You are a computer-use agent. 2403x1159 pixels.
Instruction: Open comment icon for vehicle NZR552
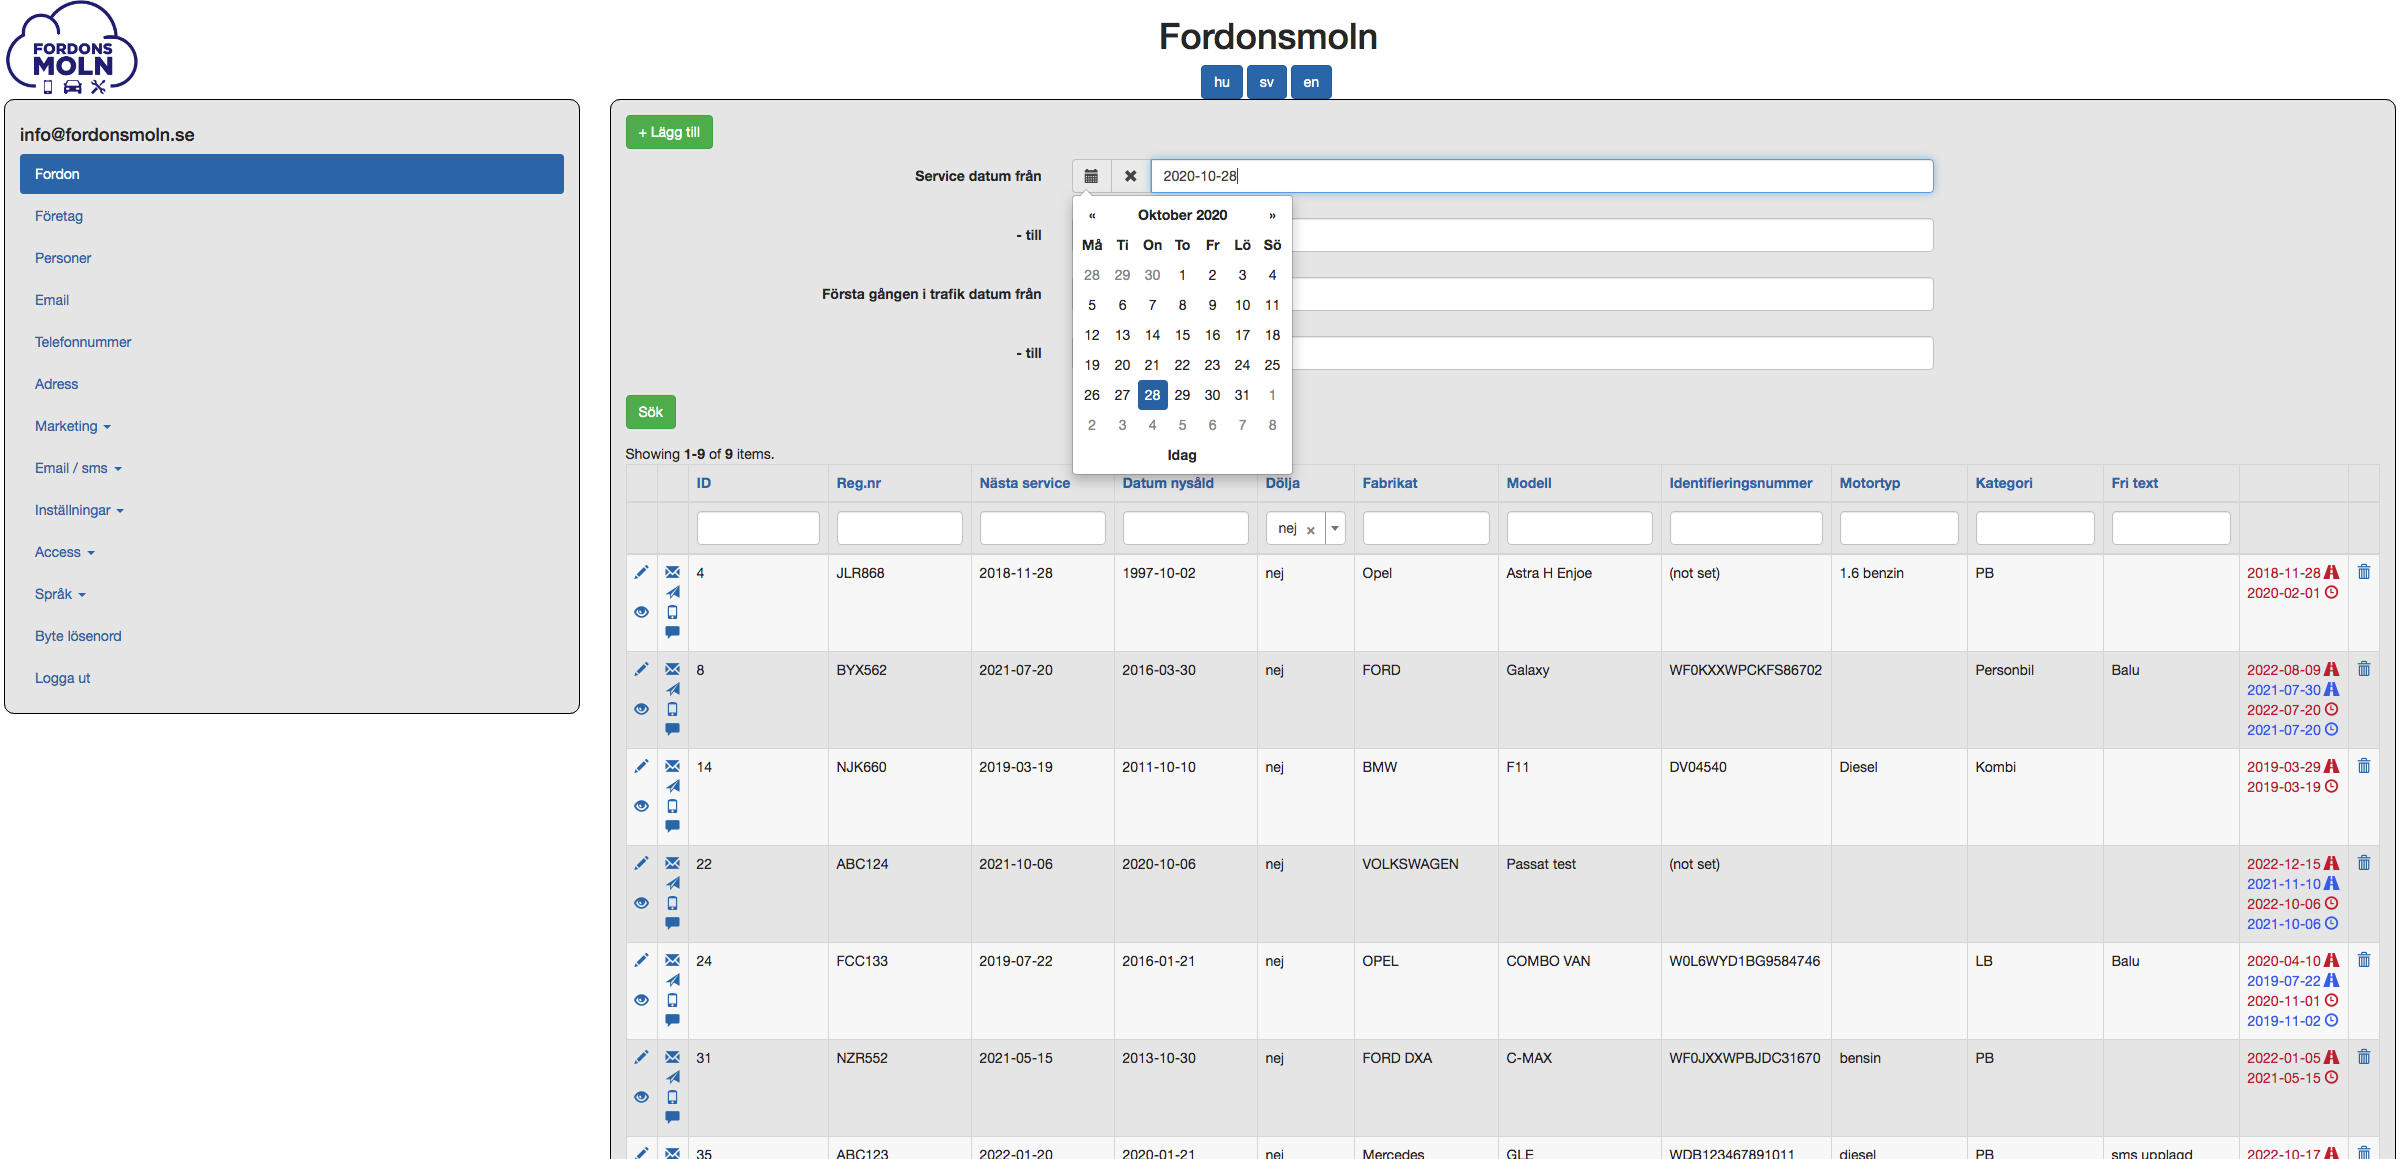[x=672, y=1117]
